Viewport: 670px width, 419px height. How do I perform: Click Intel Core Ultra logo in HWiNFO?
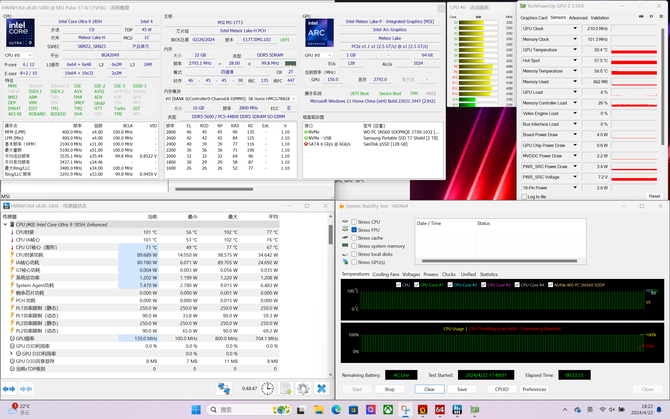coord(20,33)
